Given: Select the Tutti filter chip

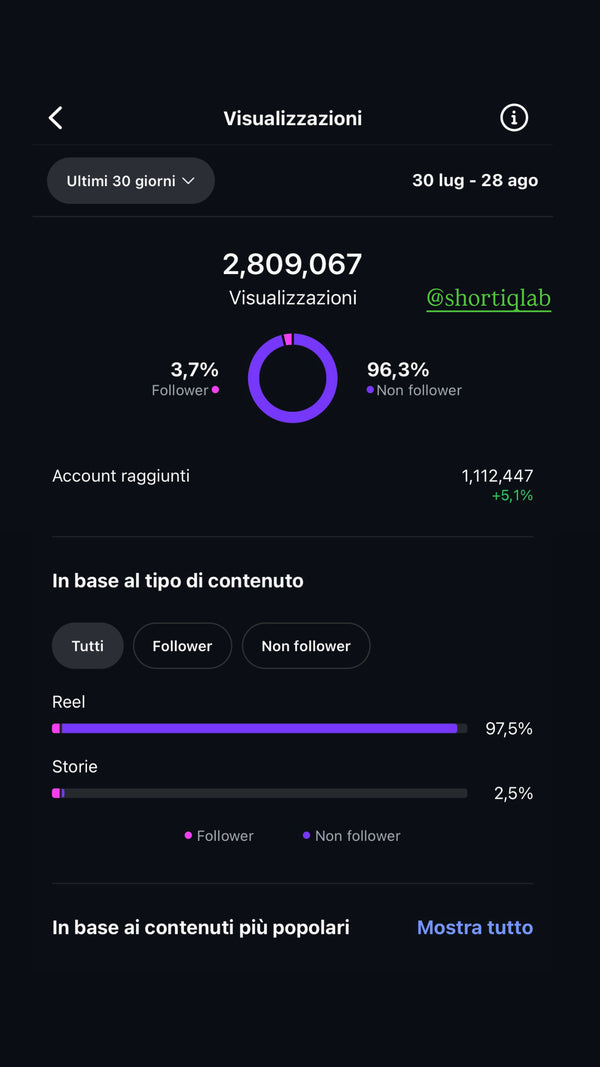Looking at the screenshot, I should click(x=87, y=646).
